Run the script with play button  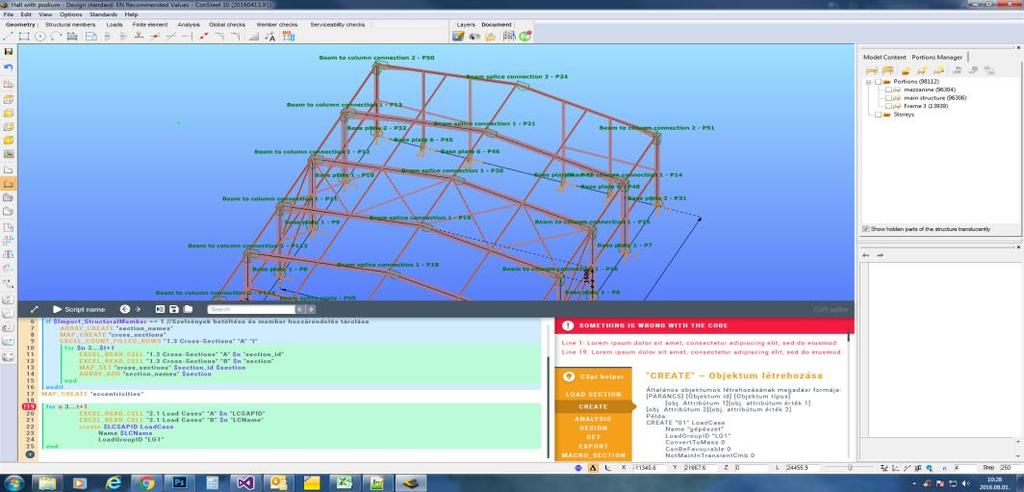click(57, 309)
